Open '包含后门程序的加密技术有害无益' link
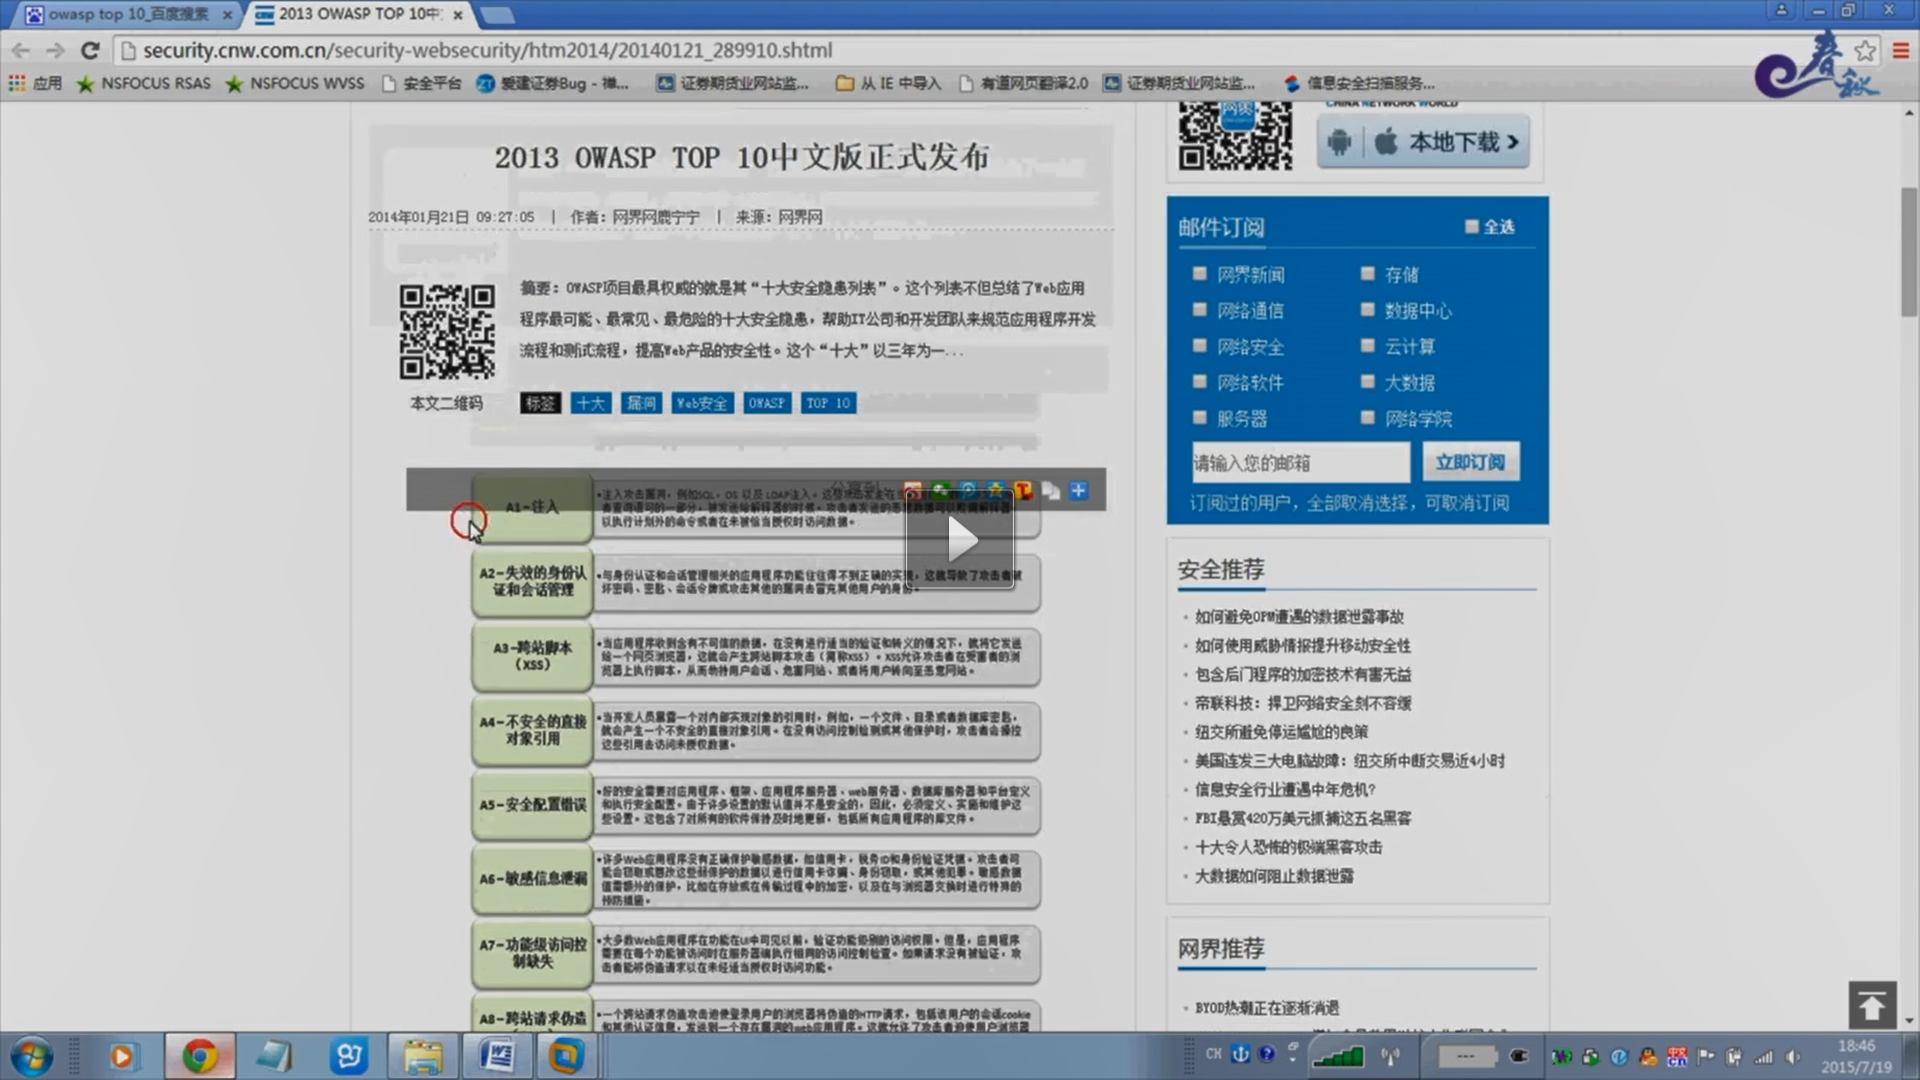This screenshot has height=1080, width=1920. (1303, 675)
